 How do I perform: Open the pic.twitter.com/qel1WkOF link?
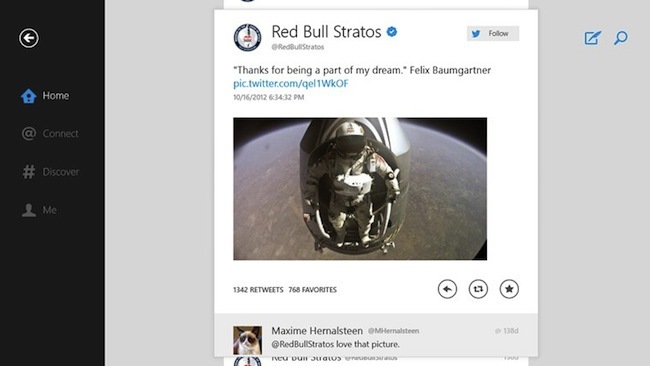point(291,83)
